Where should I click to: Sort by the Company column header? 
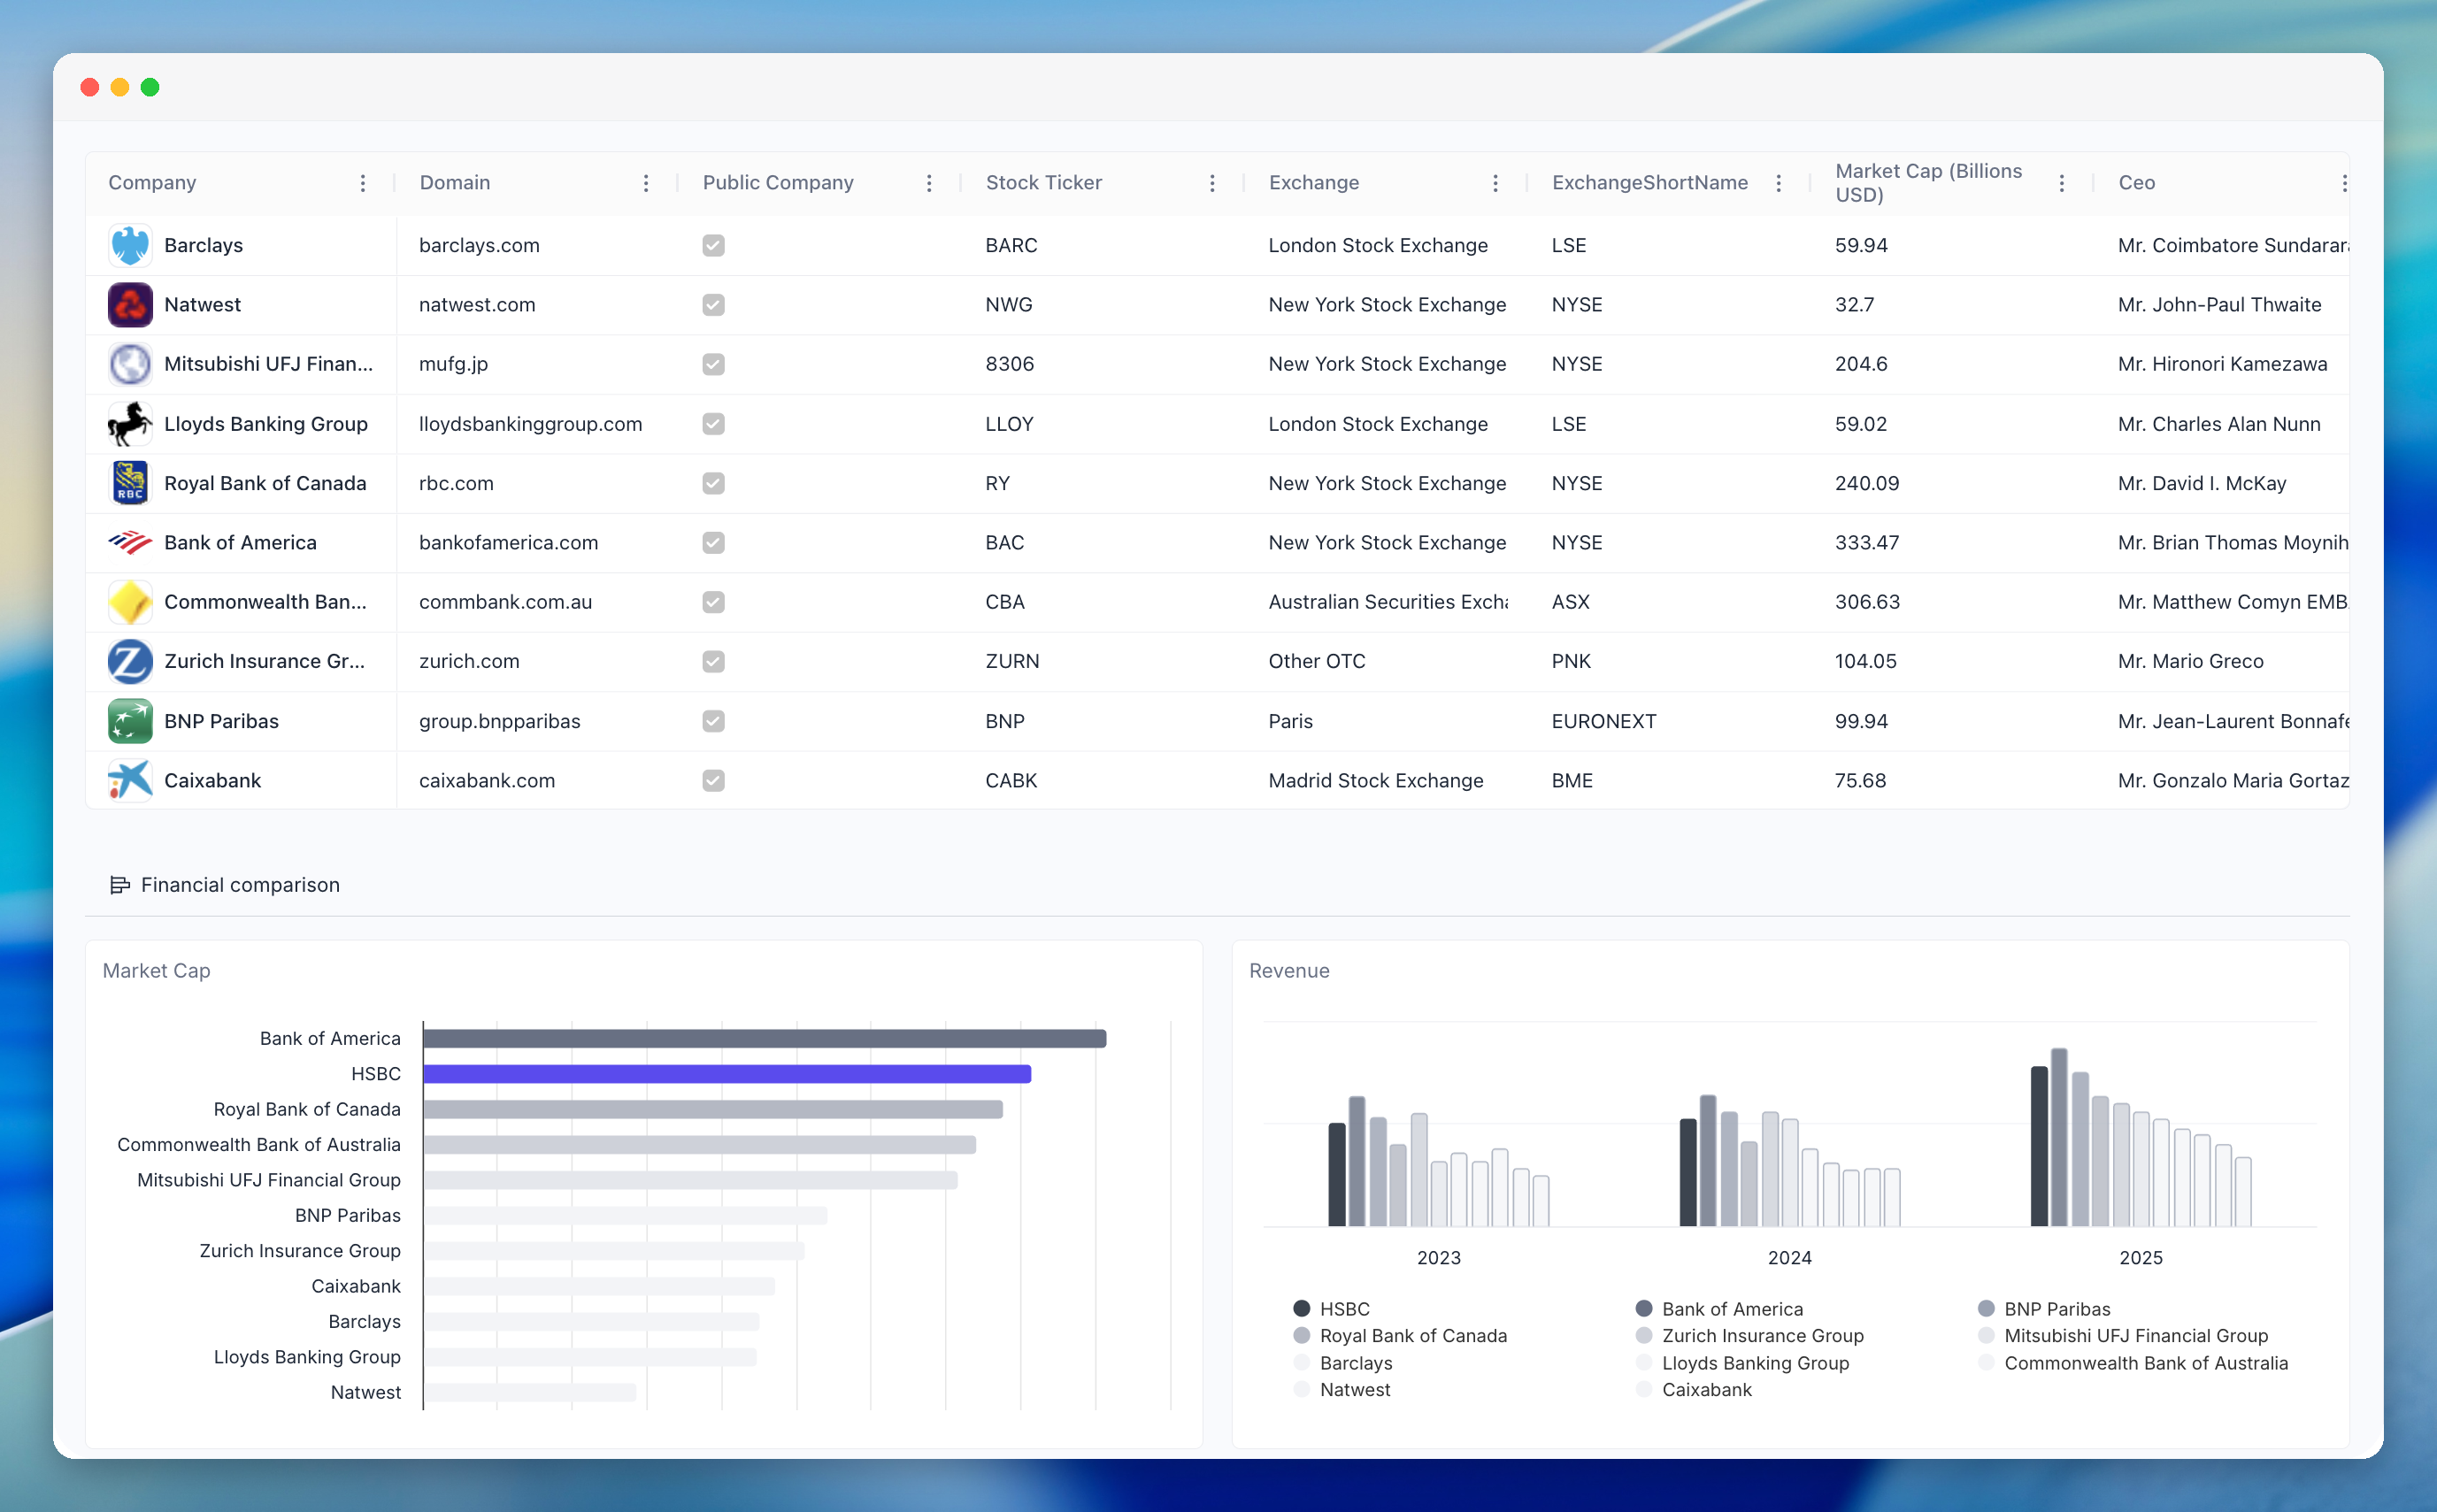tap(152, 183)
